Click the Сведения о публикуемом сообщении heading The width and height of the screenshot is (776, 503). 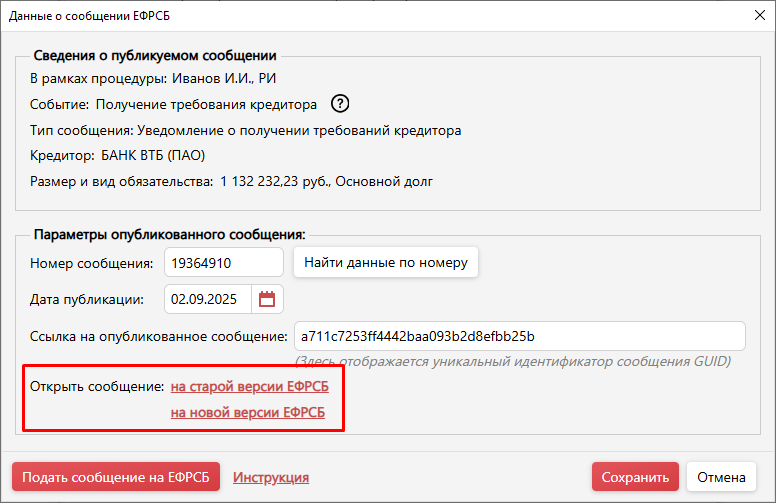tap(155, 56)
